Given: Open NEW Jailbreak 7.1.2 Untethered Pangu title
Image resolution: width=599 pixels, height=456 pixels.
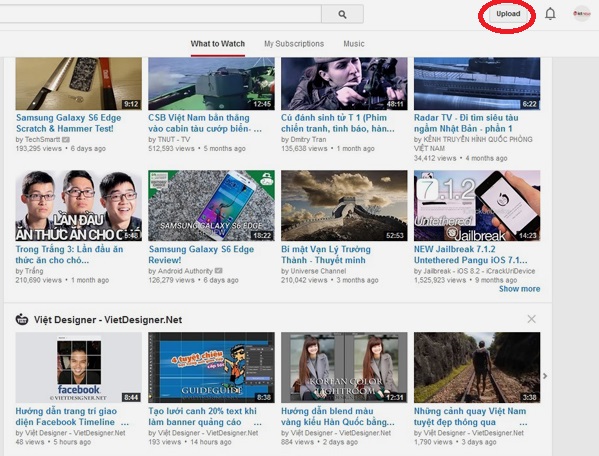Looking at the screenshot, I should [x=470, y=254].
